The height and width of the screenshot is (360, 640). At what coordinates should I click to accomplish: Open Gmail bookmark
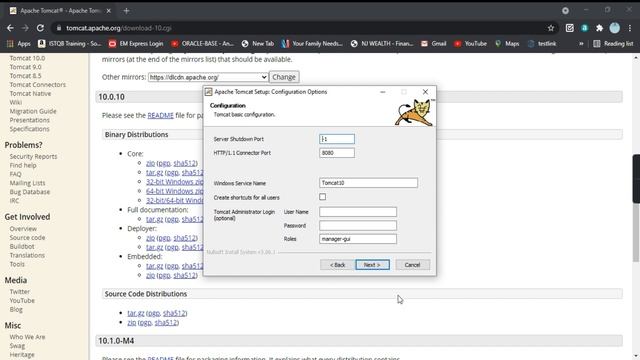pos(433,44)
